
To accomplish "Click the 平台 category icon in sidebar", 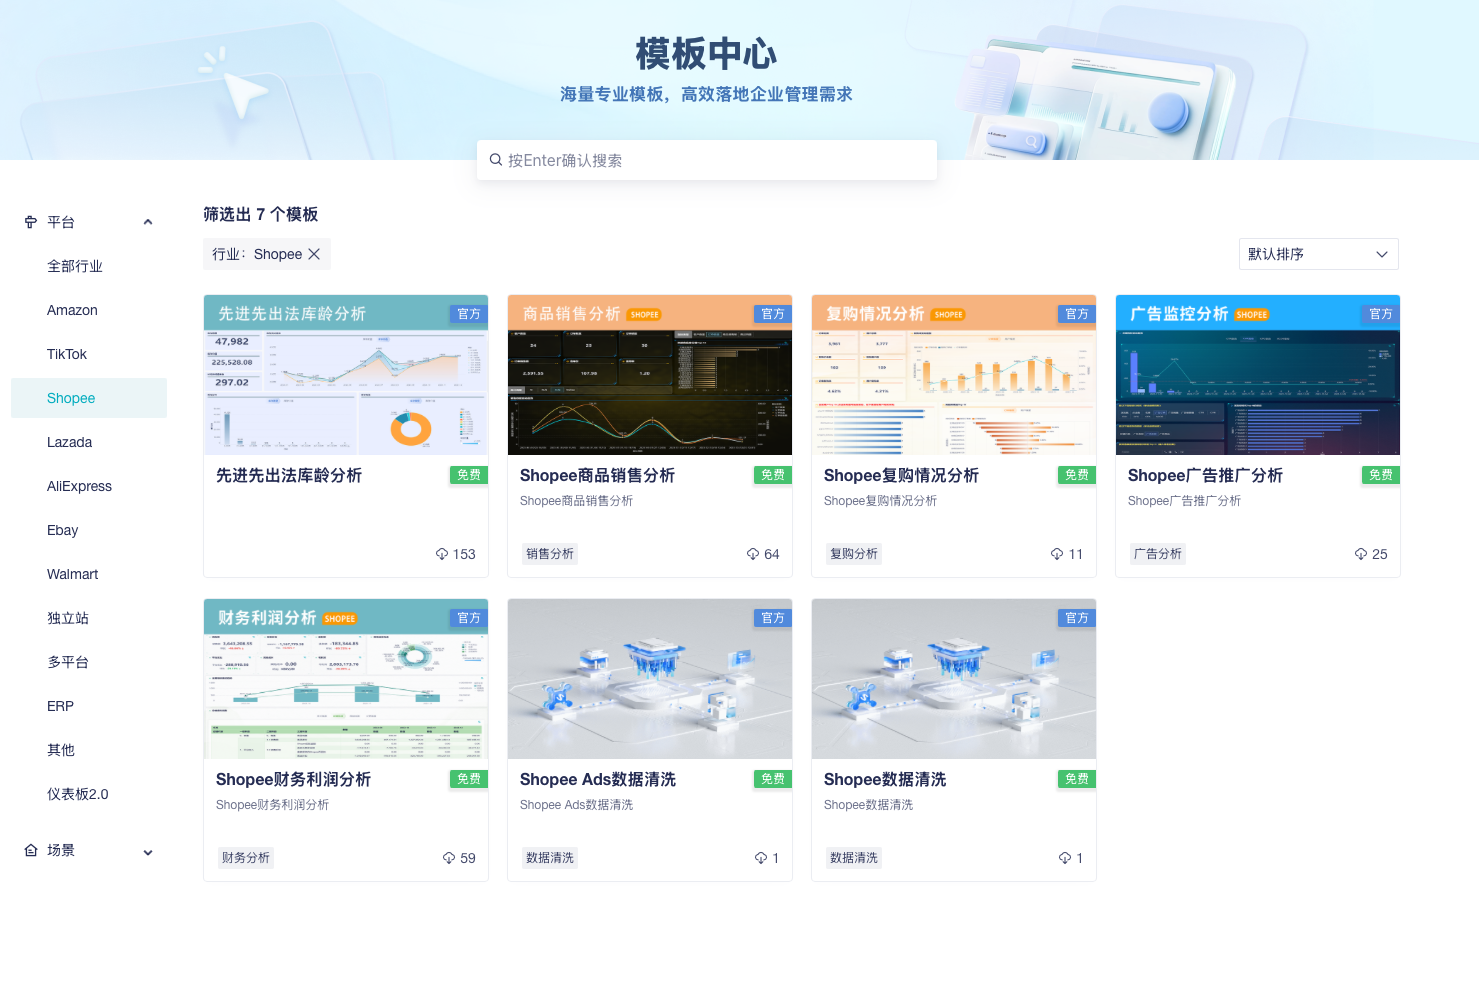I will [31, 222].
